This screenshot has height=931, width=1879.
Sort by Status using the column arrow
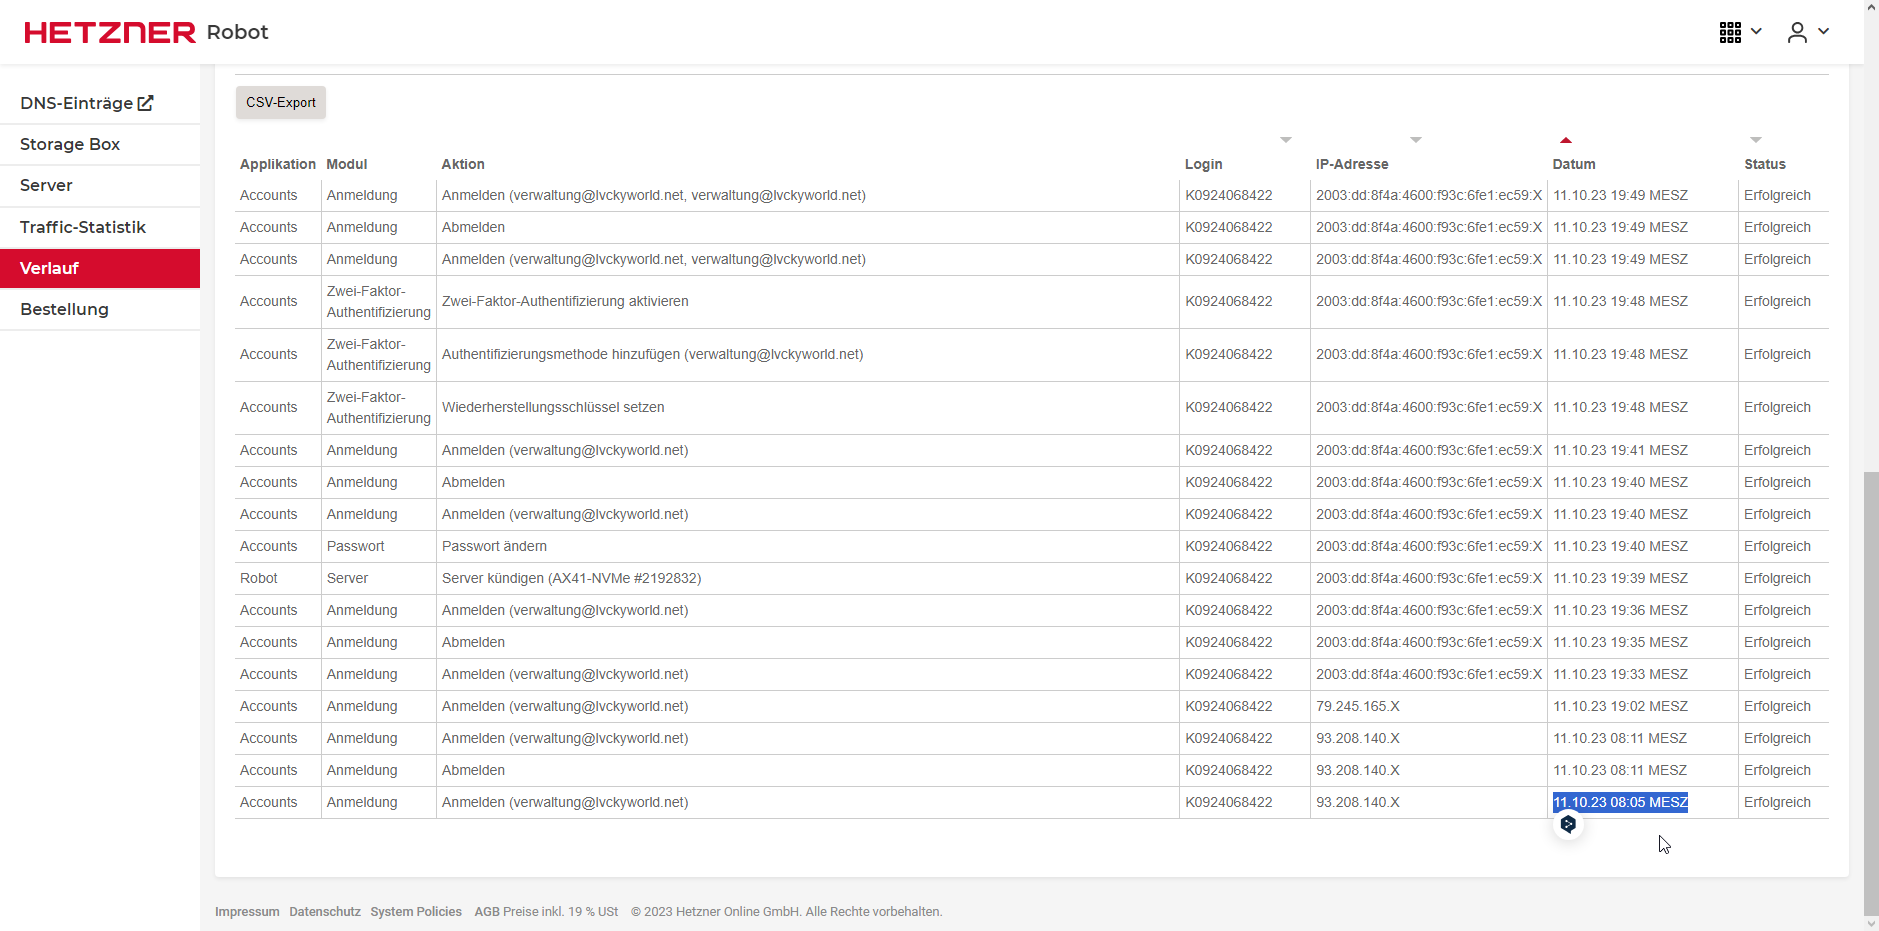pyautogui.click(x=1756, y=140)
